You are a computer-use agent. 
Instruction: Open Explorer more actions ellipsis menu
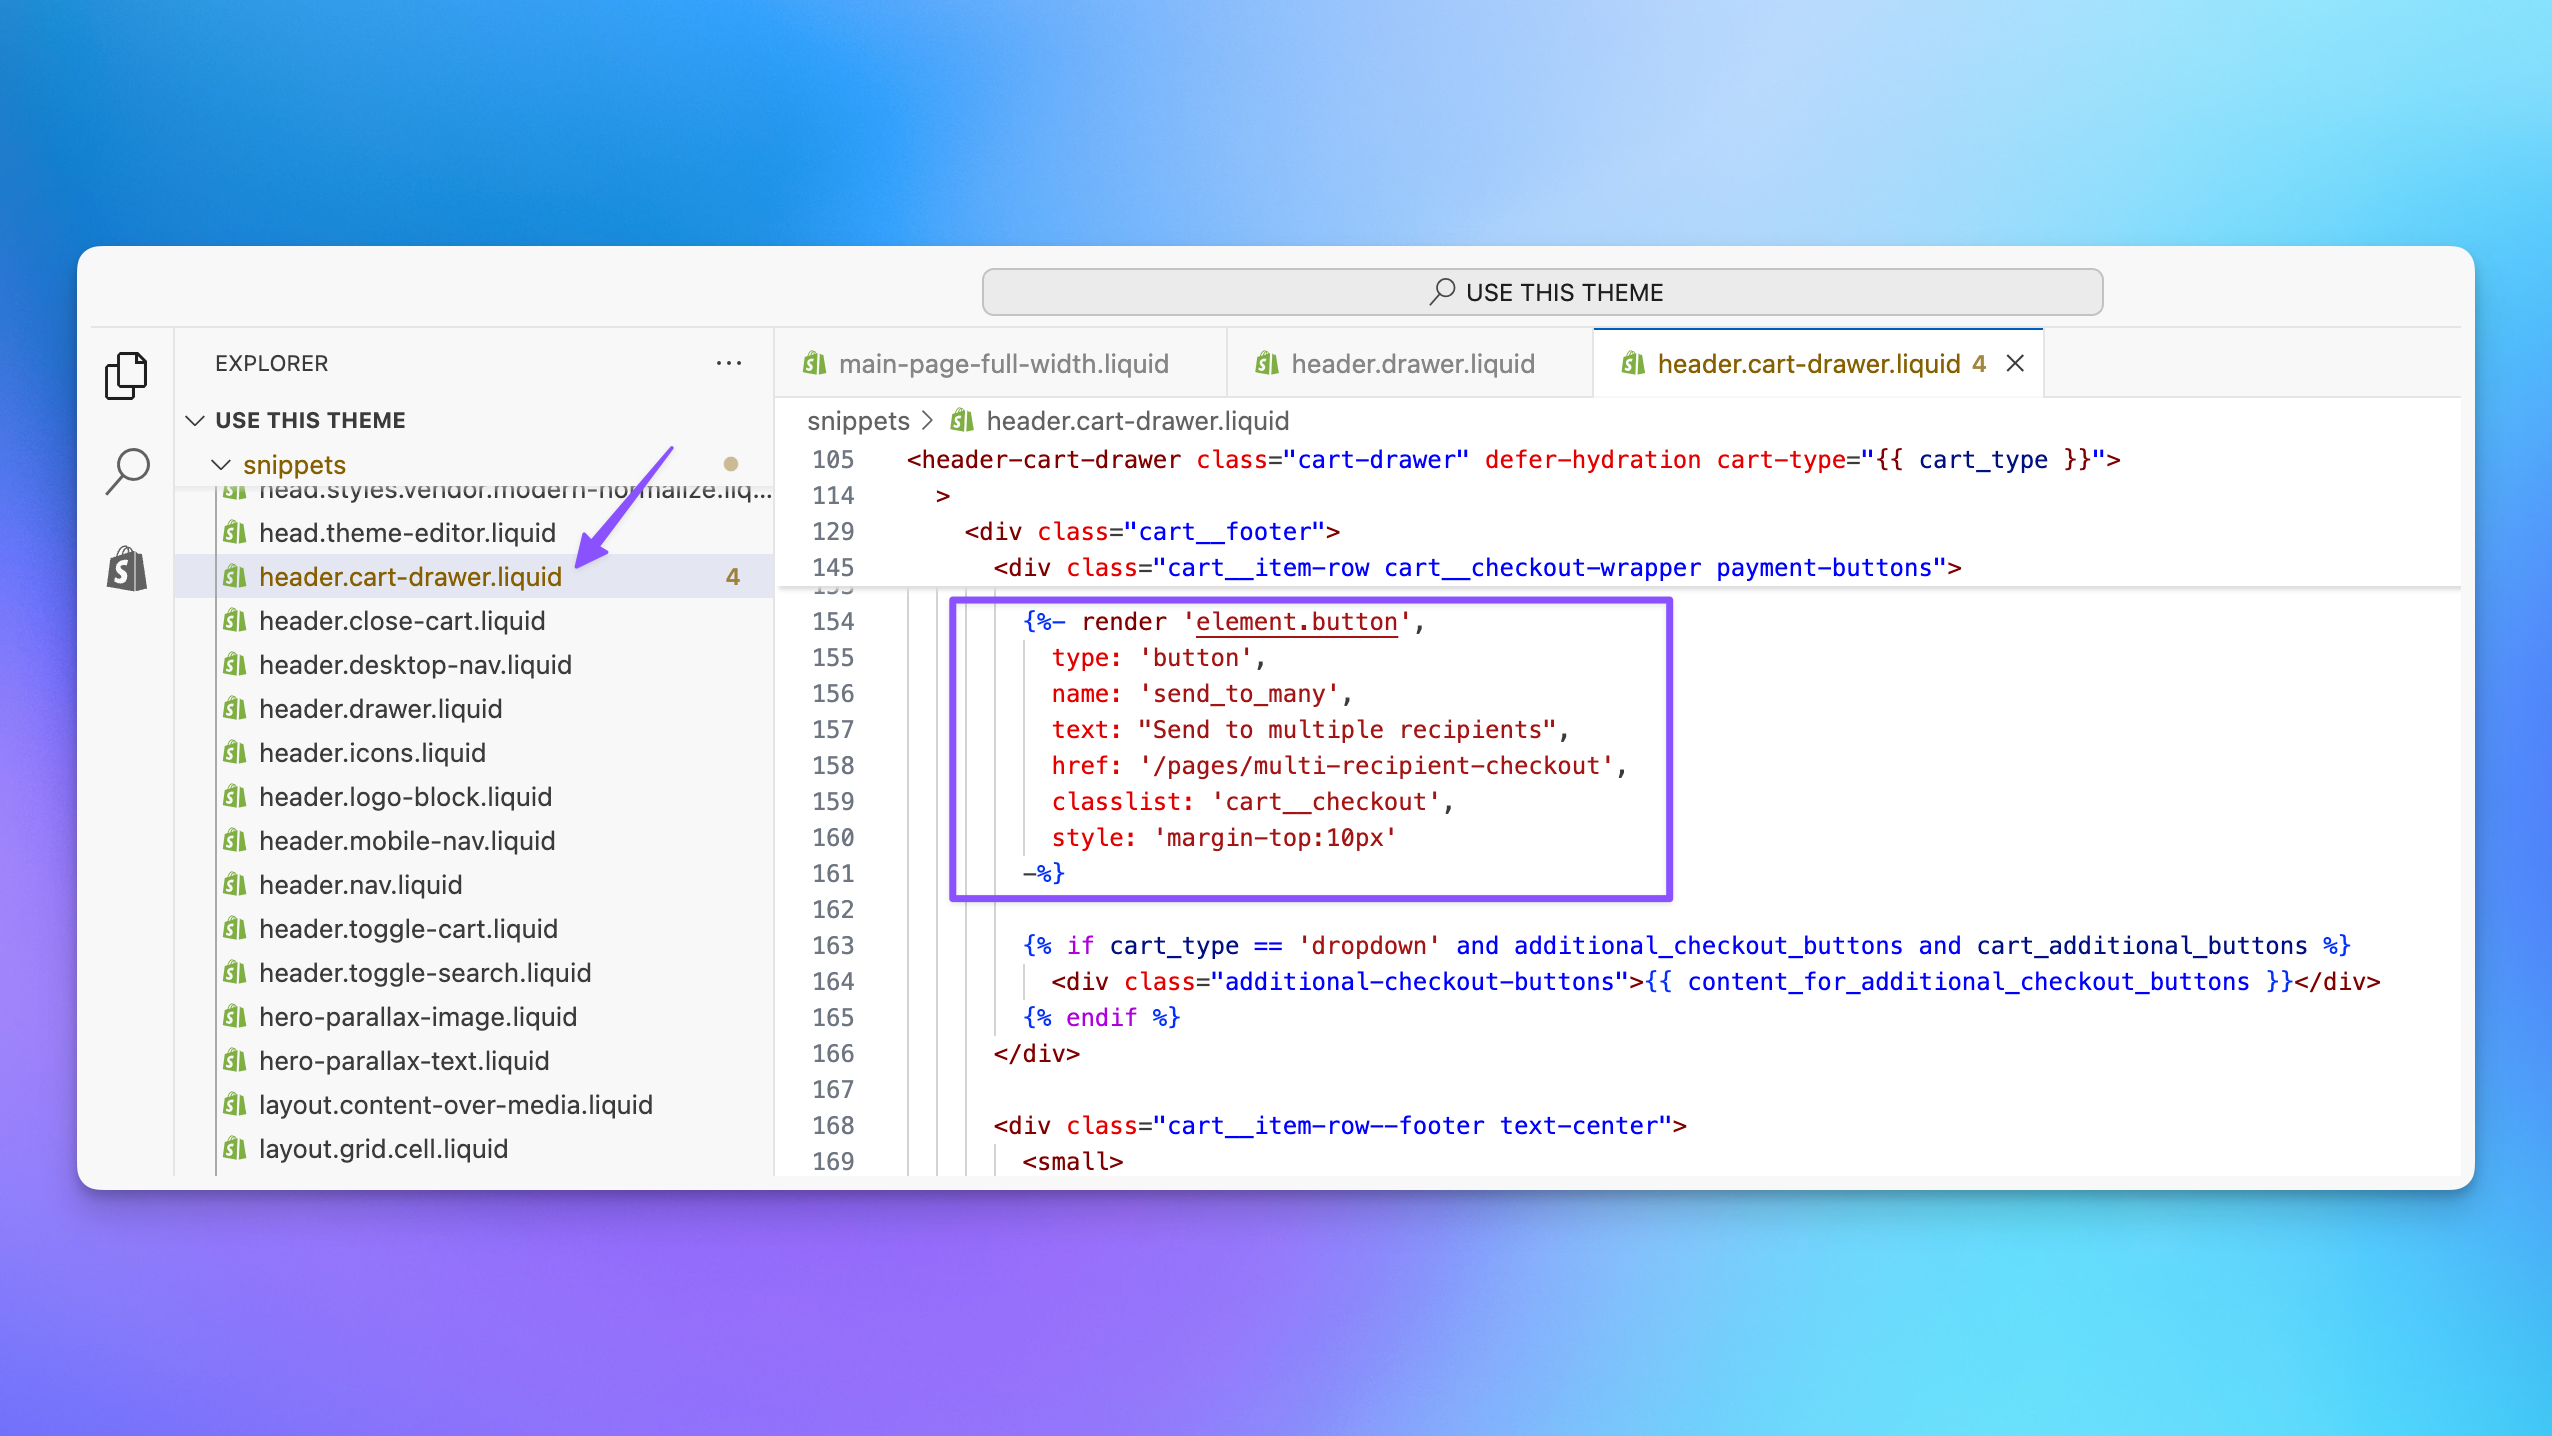(x=729, y=363)
